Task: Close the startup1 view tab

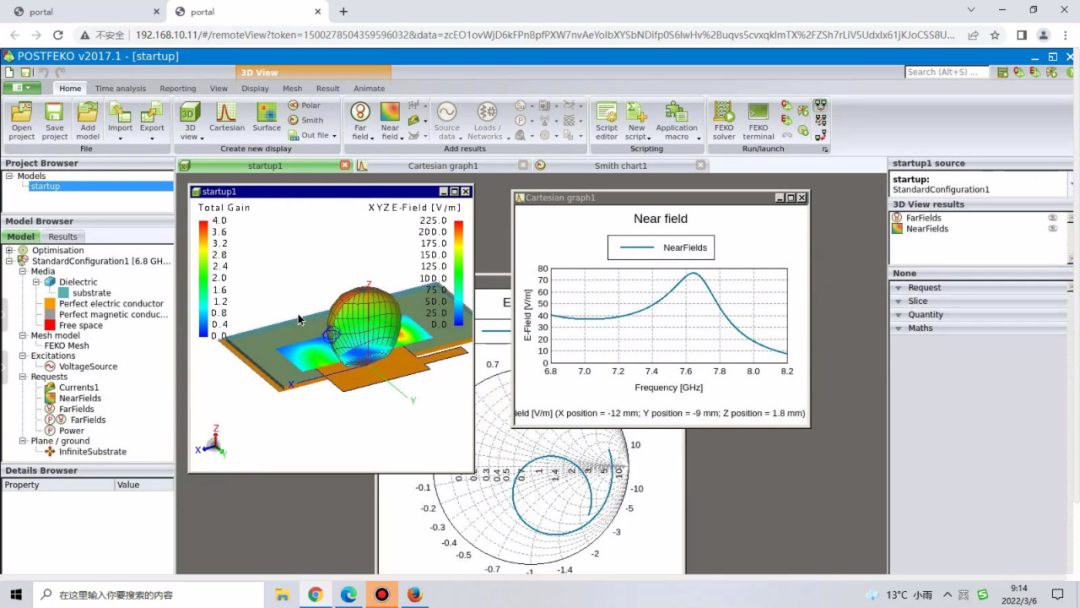Action: (x=344, y=165)
